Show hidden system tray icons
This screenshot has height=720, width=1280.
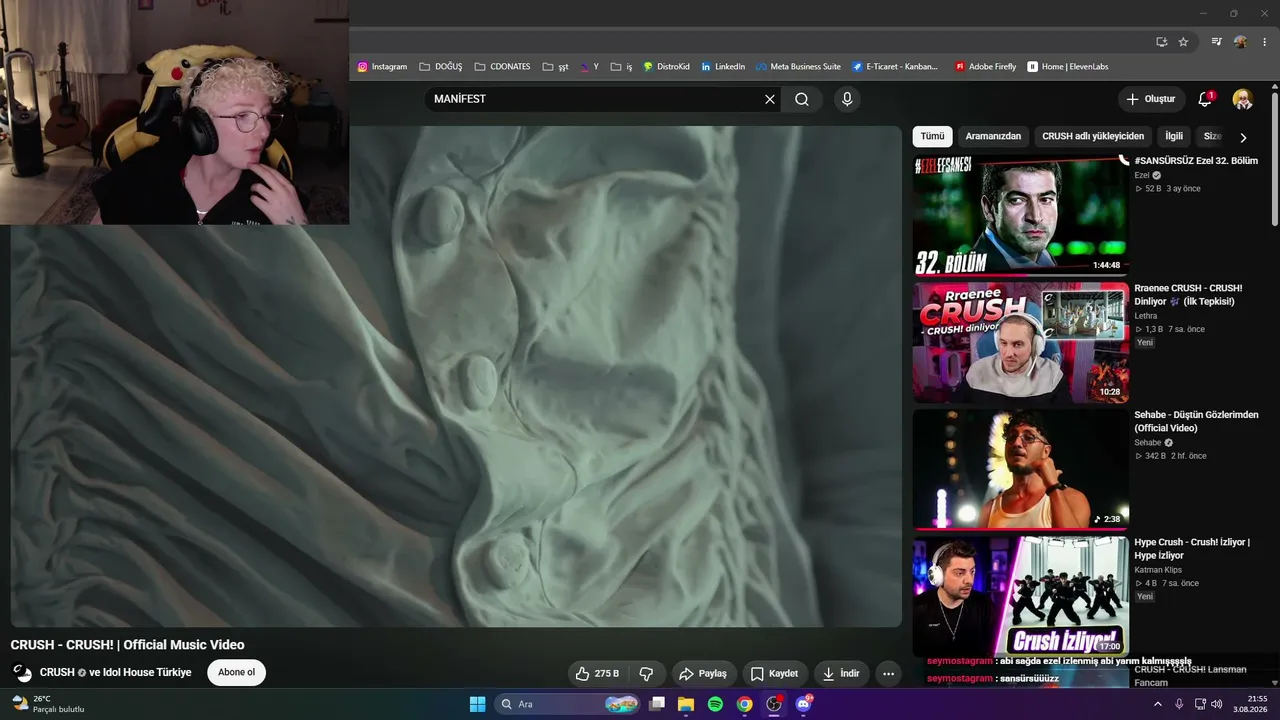click(1158, 704)
